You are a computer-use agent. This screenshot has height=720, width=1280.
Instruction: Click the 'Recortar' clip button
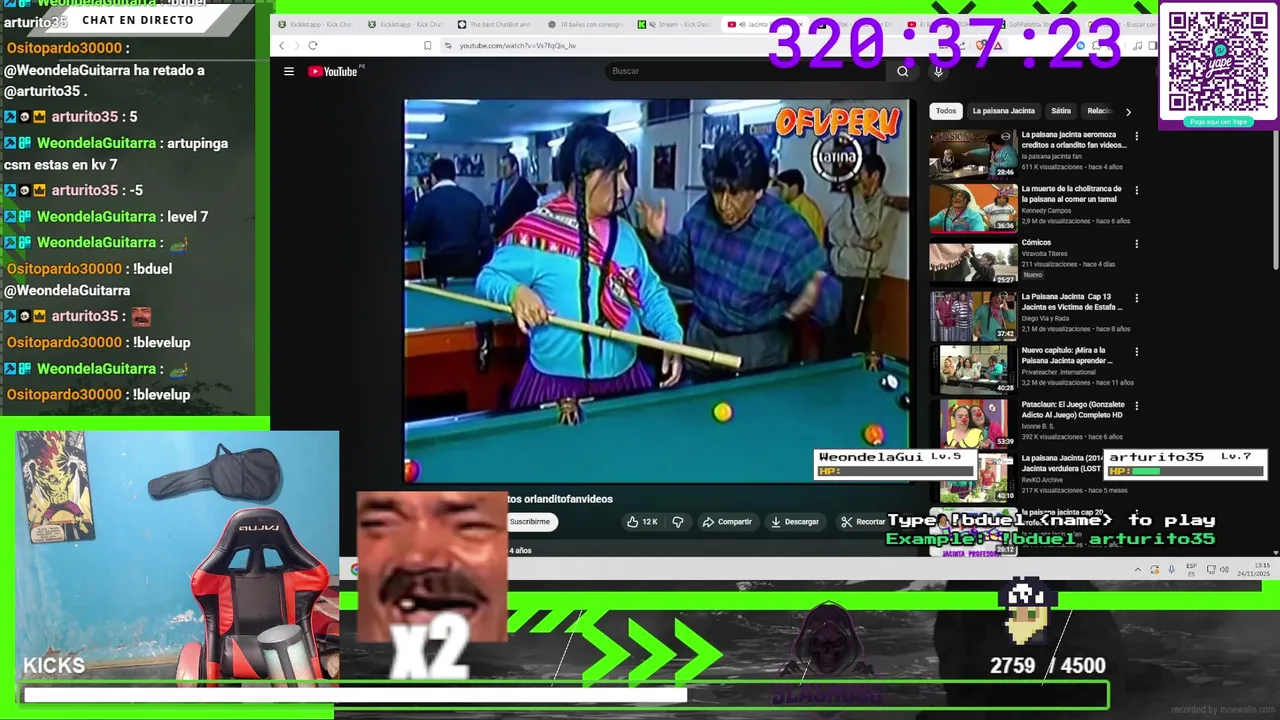coord(863,522)
